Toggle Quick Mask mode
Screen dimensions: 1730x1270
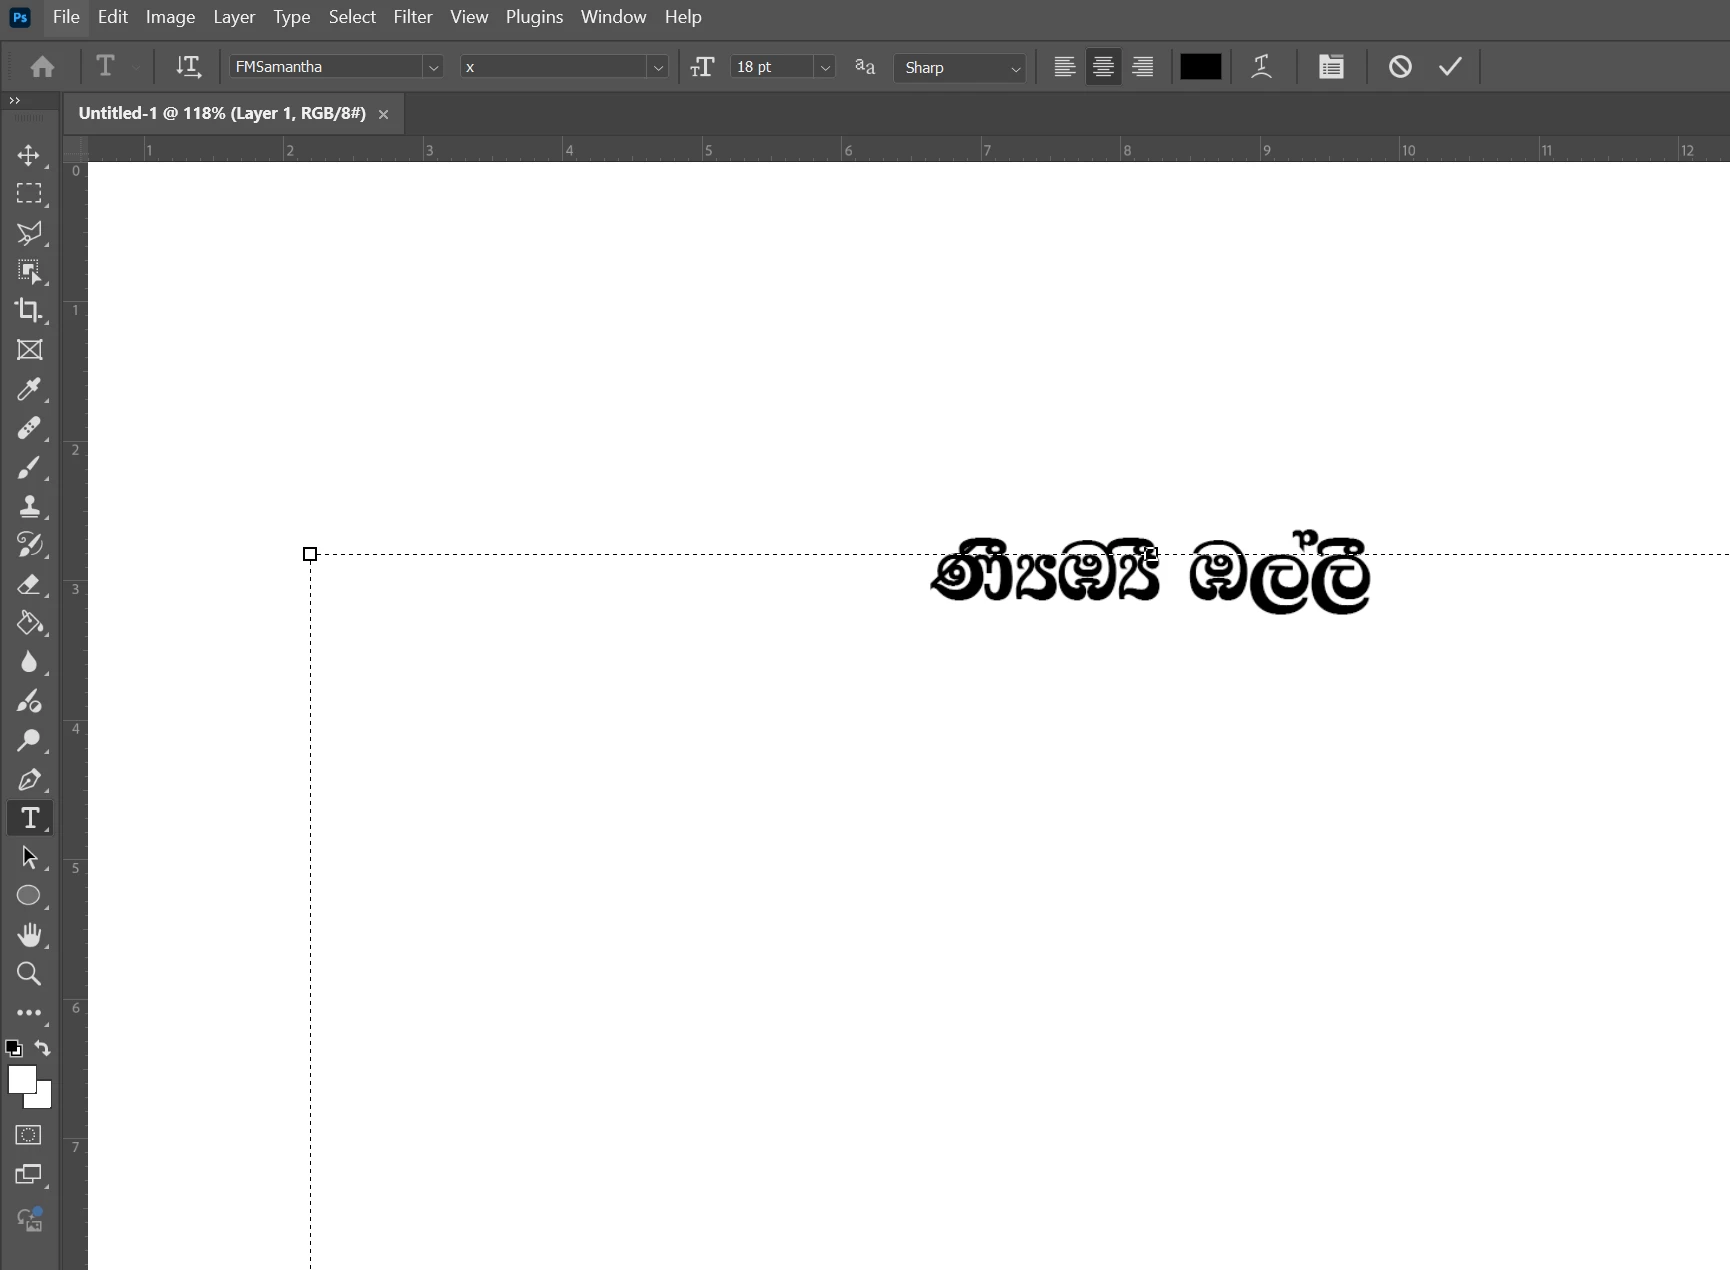(x=29, y=1135)
